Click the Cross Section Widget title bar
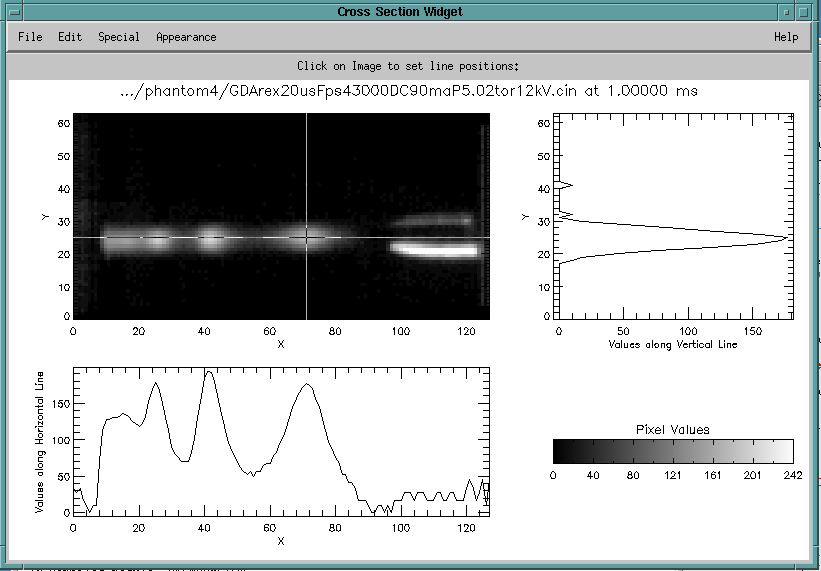821x571 pixels. (400, 12)
